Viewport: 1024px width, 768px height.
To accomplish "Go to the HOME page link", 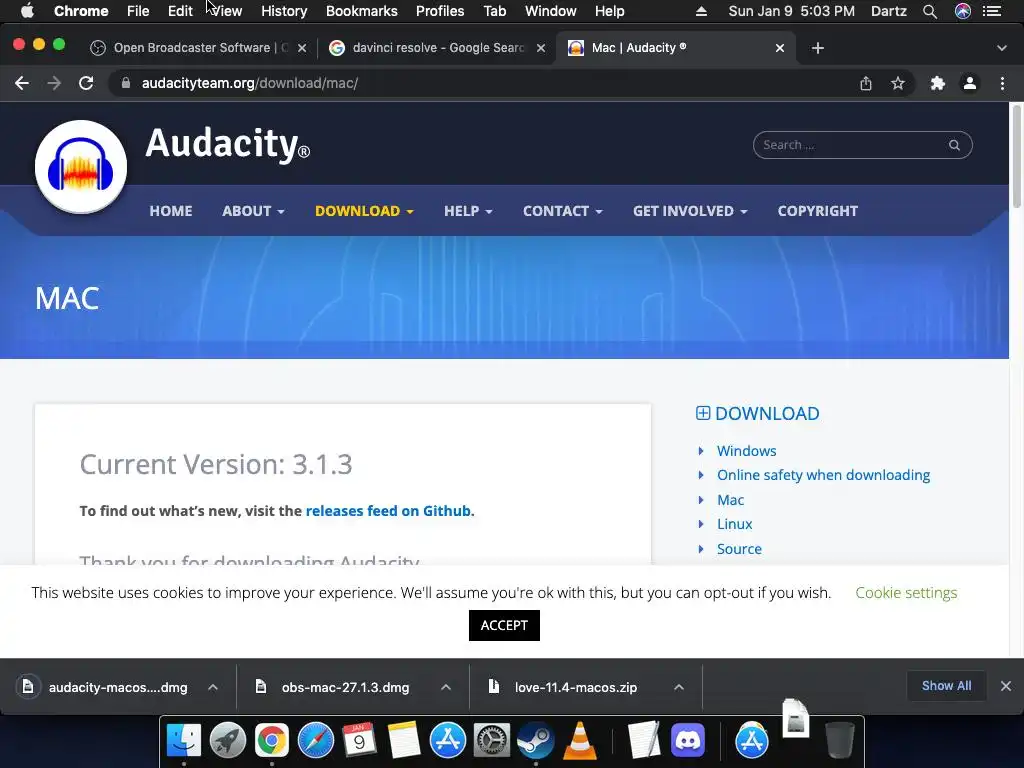I will click(171, 211).
